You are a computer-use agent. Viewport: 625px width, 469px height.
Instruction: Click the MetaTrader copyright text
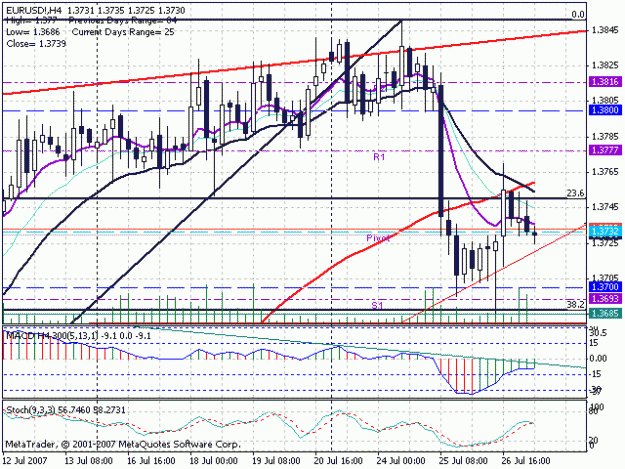point(123,444)
